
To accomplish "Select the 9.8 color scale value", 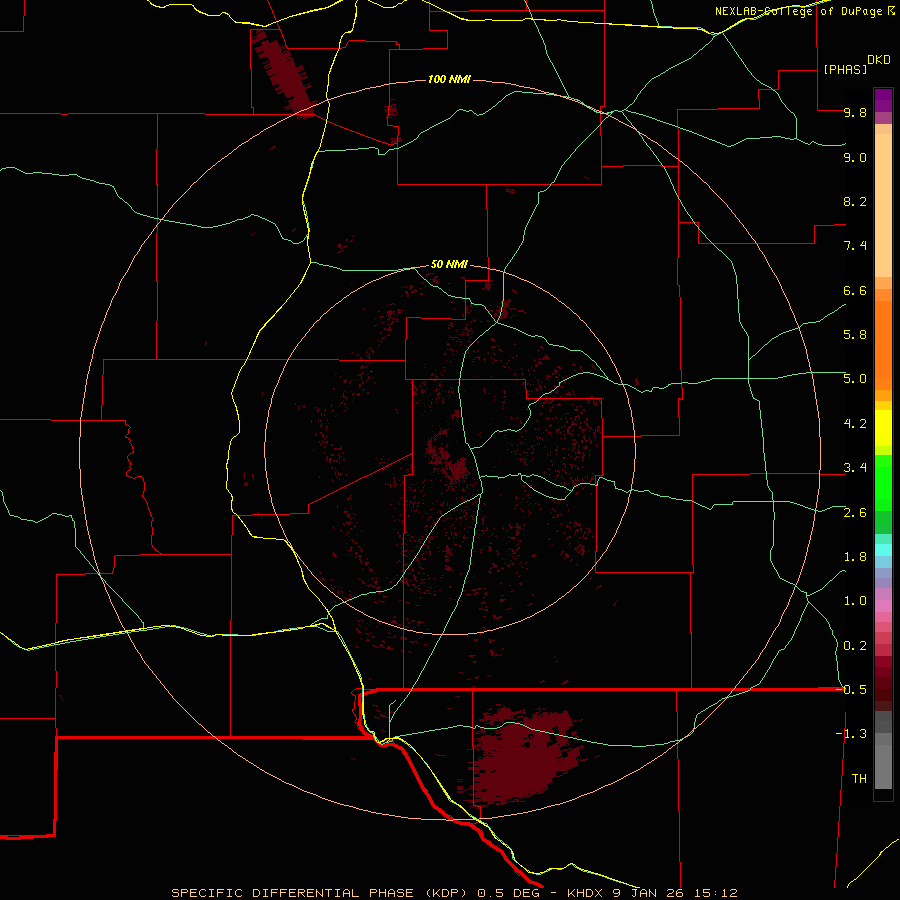I will [x=855, y=112].
